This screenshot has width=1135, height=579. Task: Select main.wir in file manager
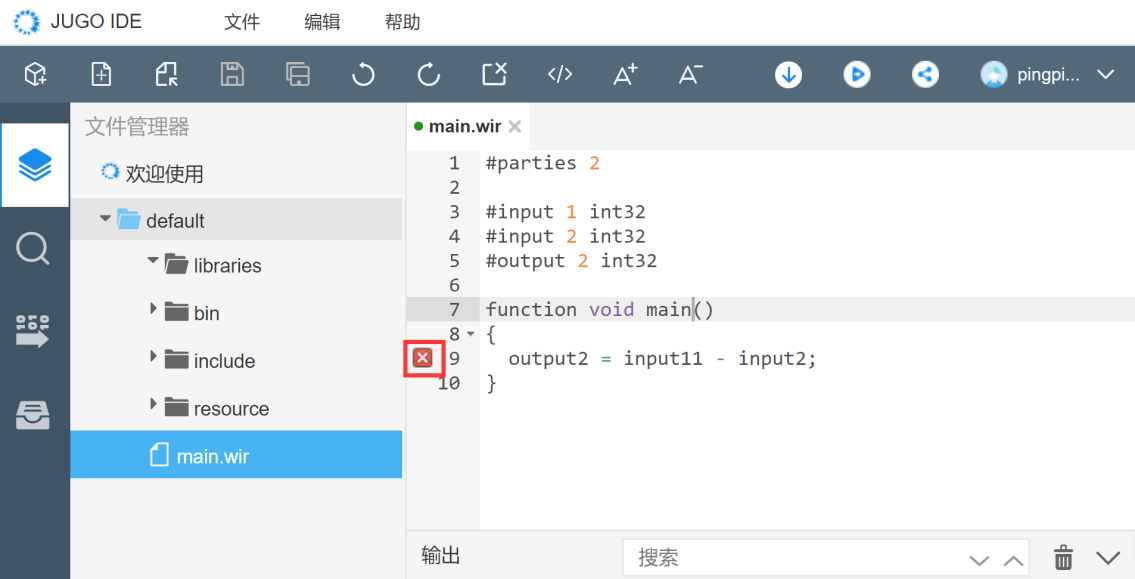(212, 456)
